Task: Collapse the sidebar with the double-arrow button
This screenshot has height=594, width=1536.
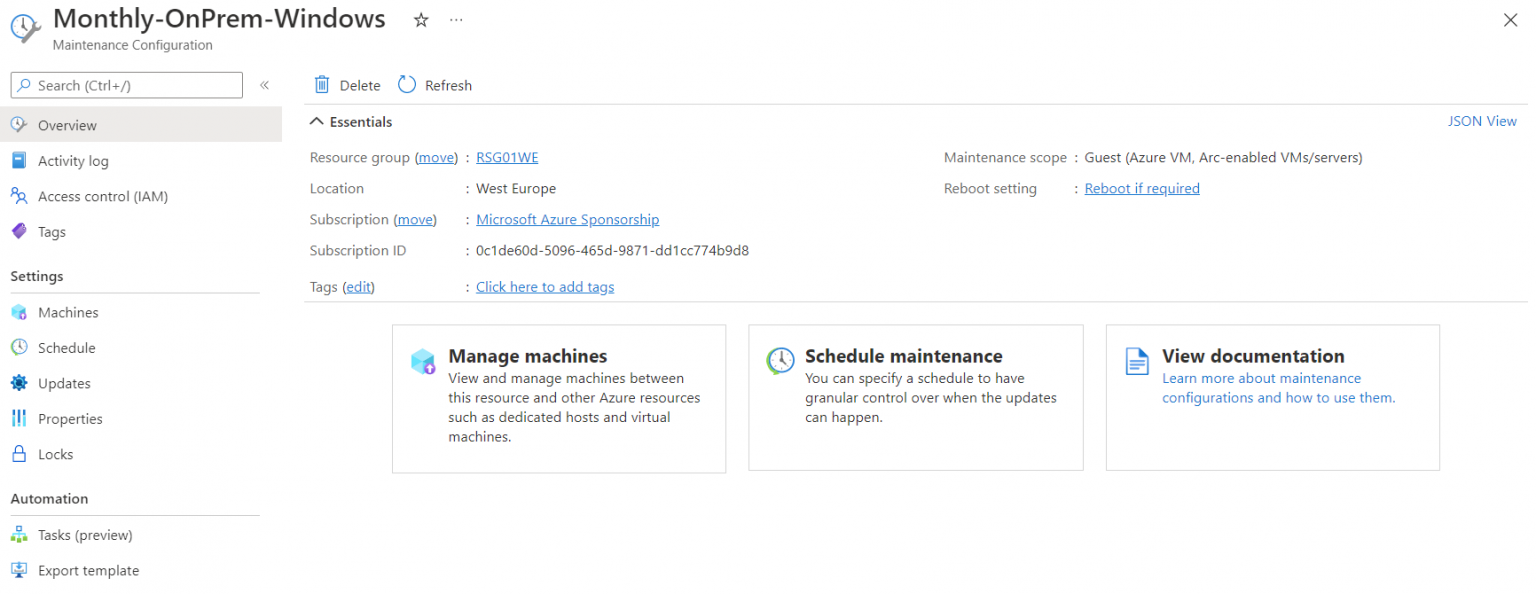Action: pos(264,85)
